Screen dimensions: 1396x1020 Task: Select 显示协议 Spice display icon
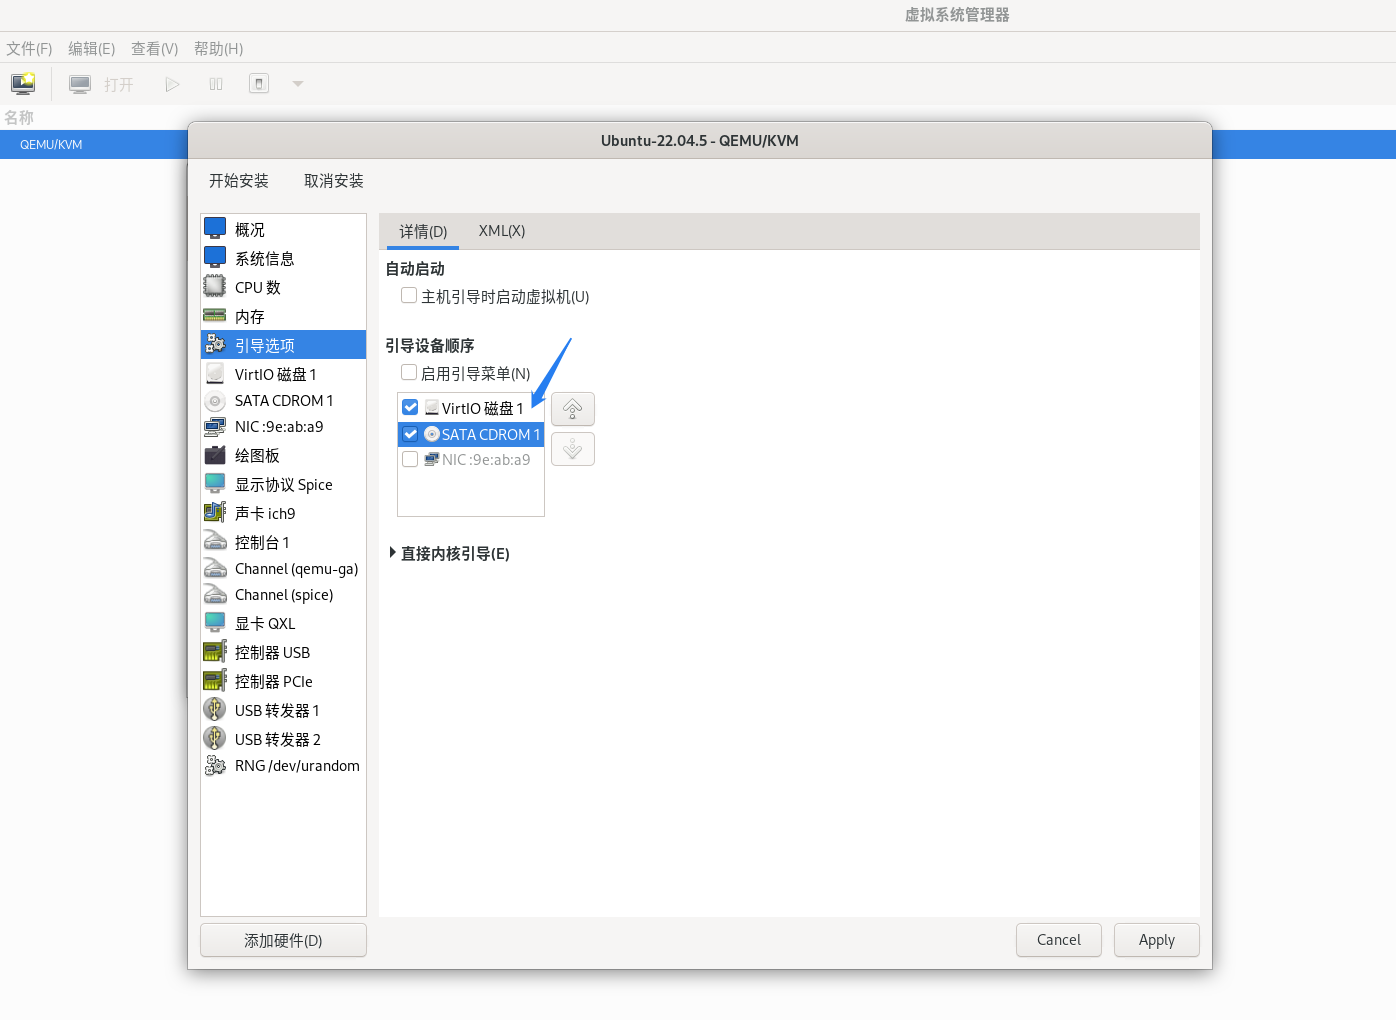pos(215,484)
